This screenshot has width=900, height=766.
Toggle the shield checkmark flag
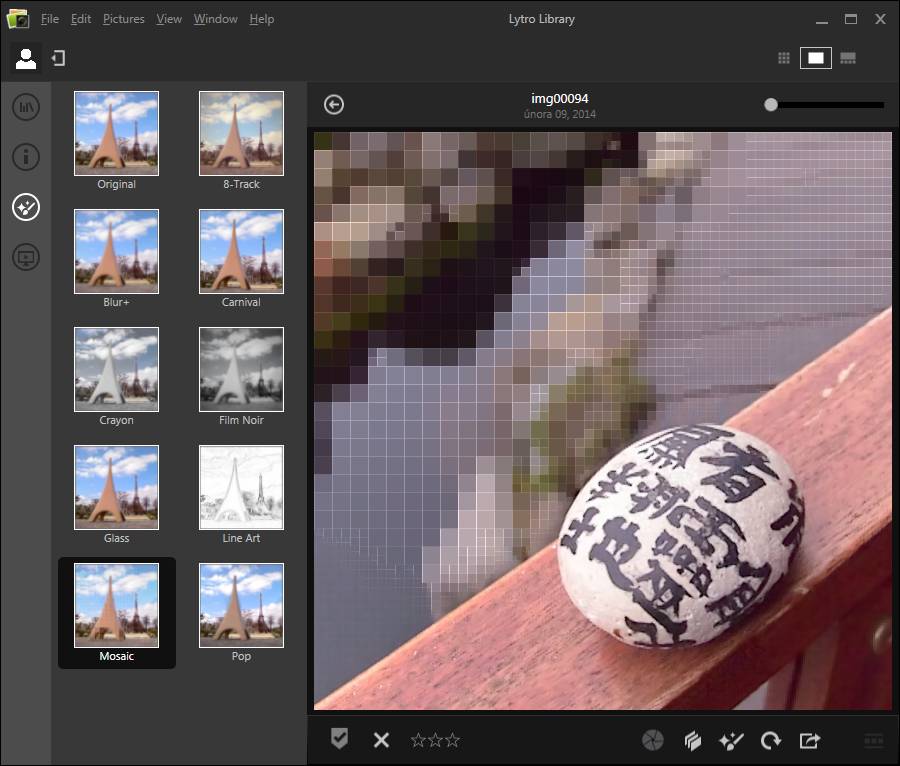point(339,739)
